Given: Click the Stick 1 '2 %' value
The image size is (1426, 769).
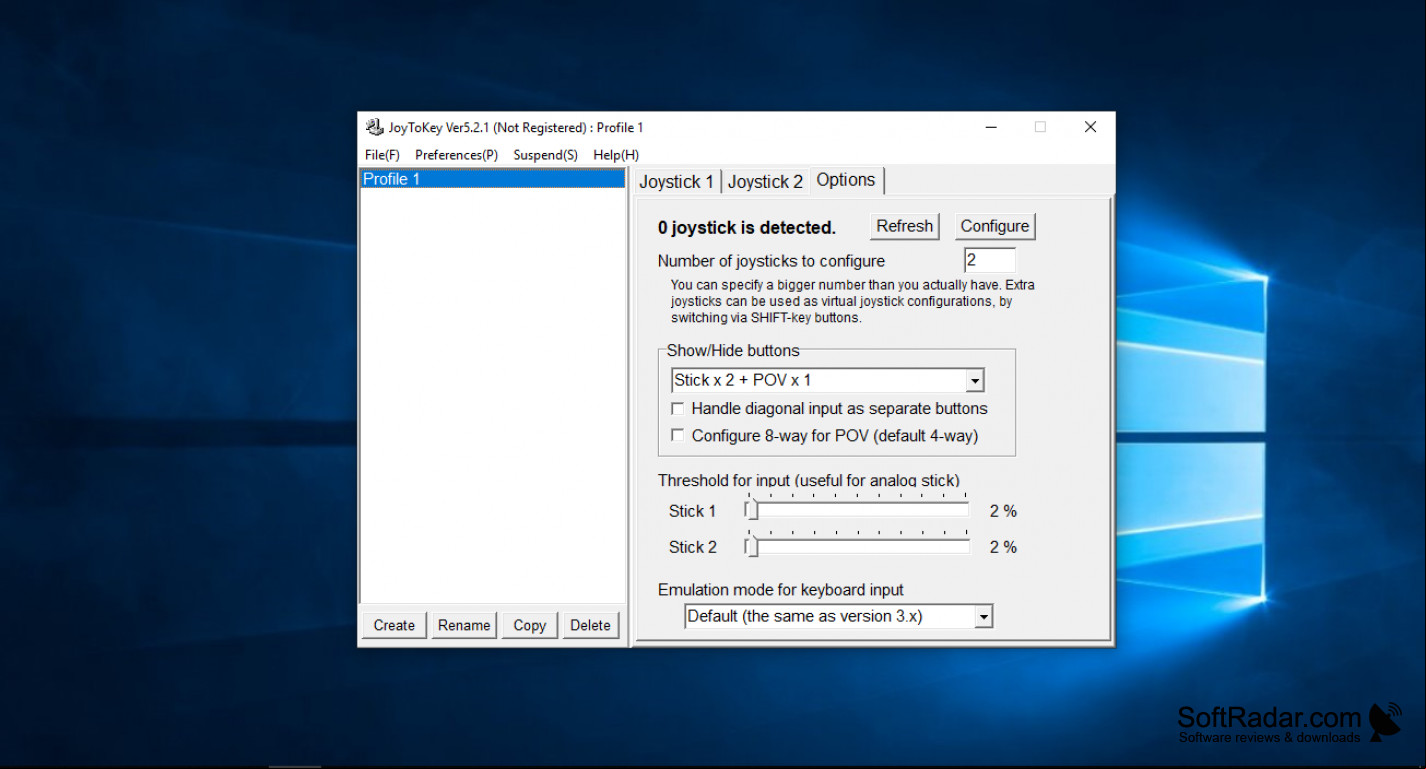Looking at the screenshot, I should point(1003,511).
